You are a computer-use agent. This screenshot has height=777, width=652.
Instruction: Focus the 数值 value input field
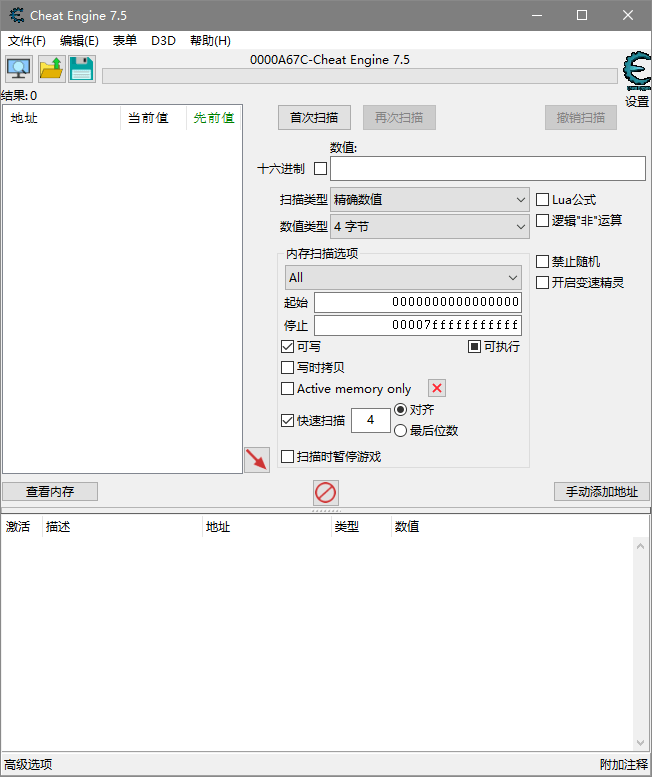(488, 168)
